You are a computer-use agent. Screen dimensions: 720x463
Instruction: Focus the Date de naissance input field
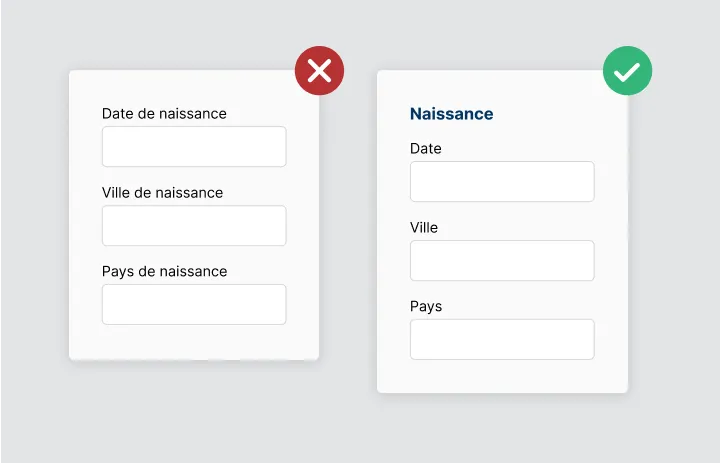click(x=194, y=146)
